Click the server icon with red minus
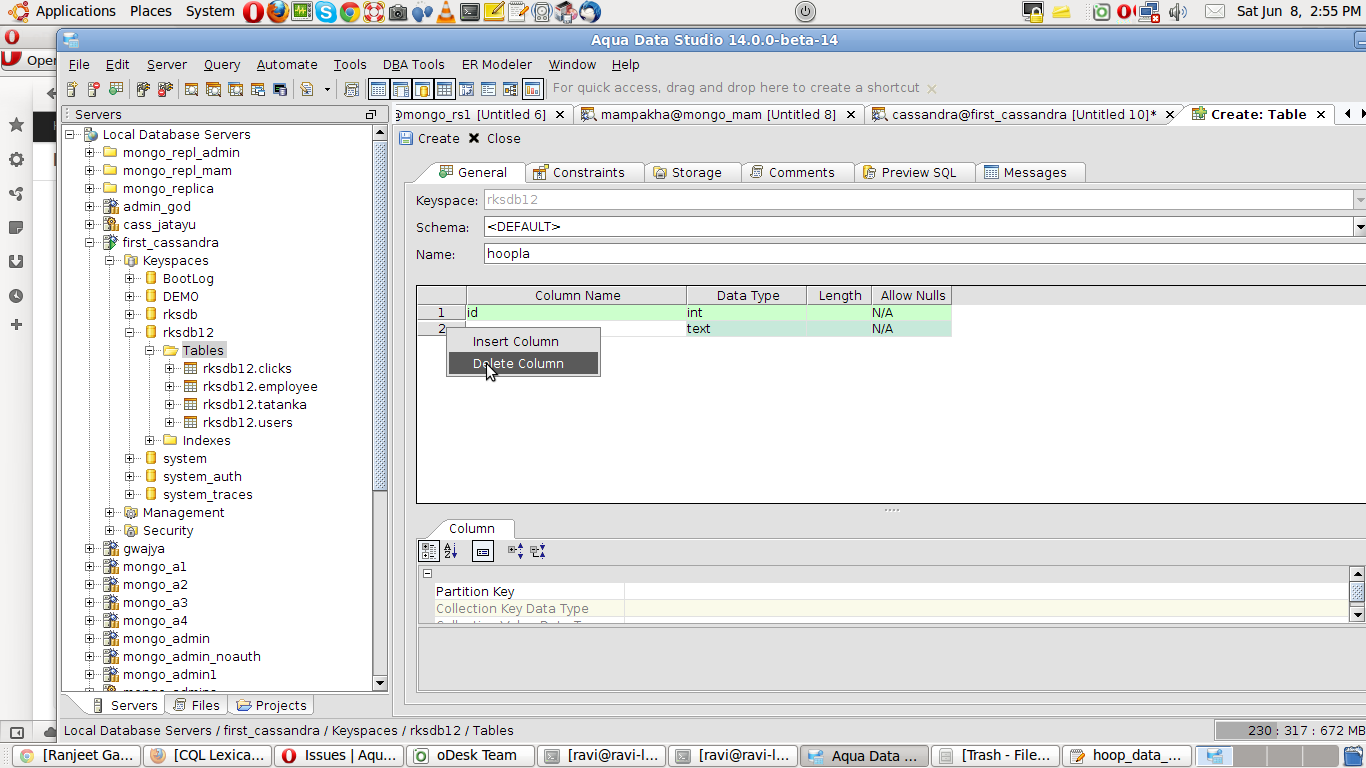This screenshot has height=768, width=1366. coord(94,89)
